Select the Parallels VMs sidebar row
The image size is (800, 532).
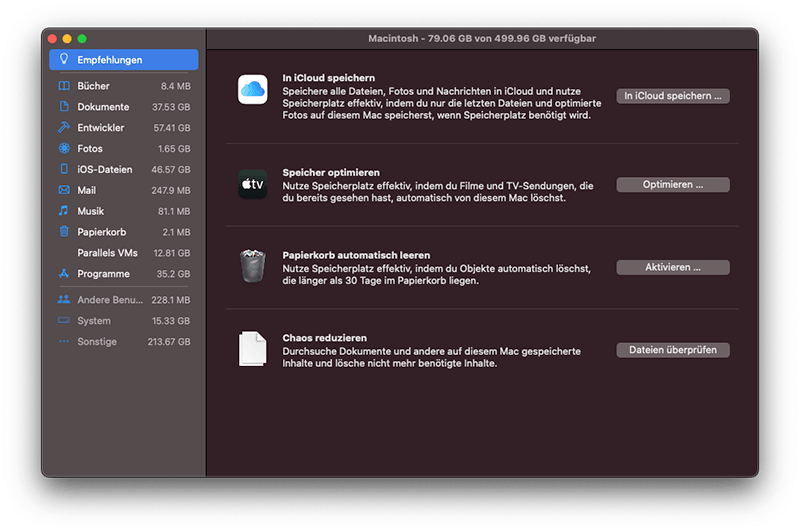point(124,253)
